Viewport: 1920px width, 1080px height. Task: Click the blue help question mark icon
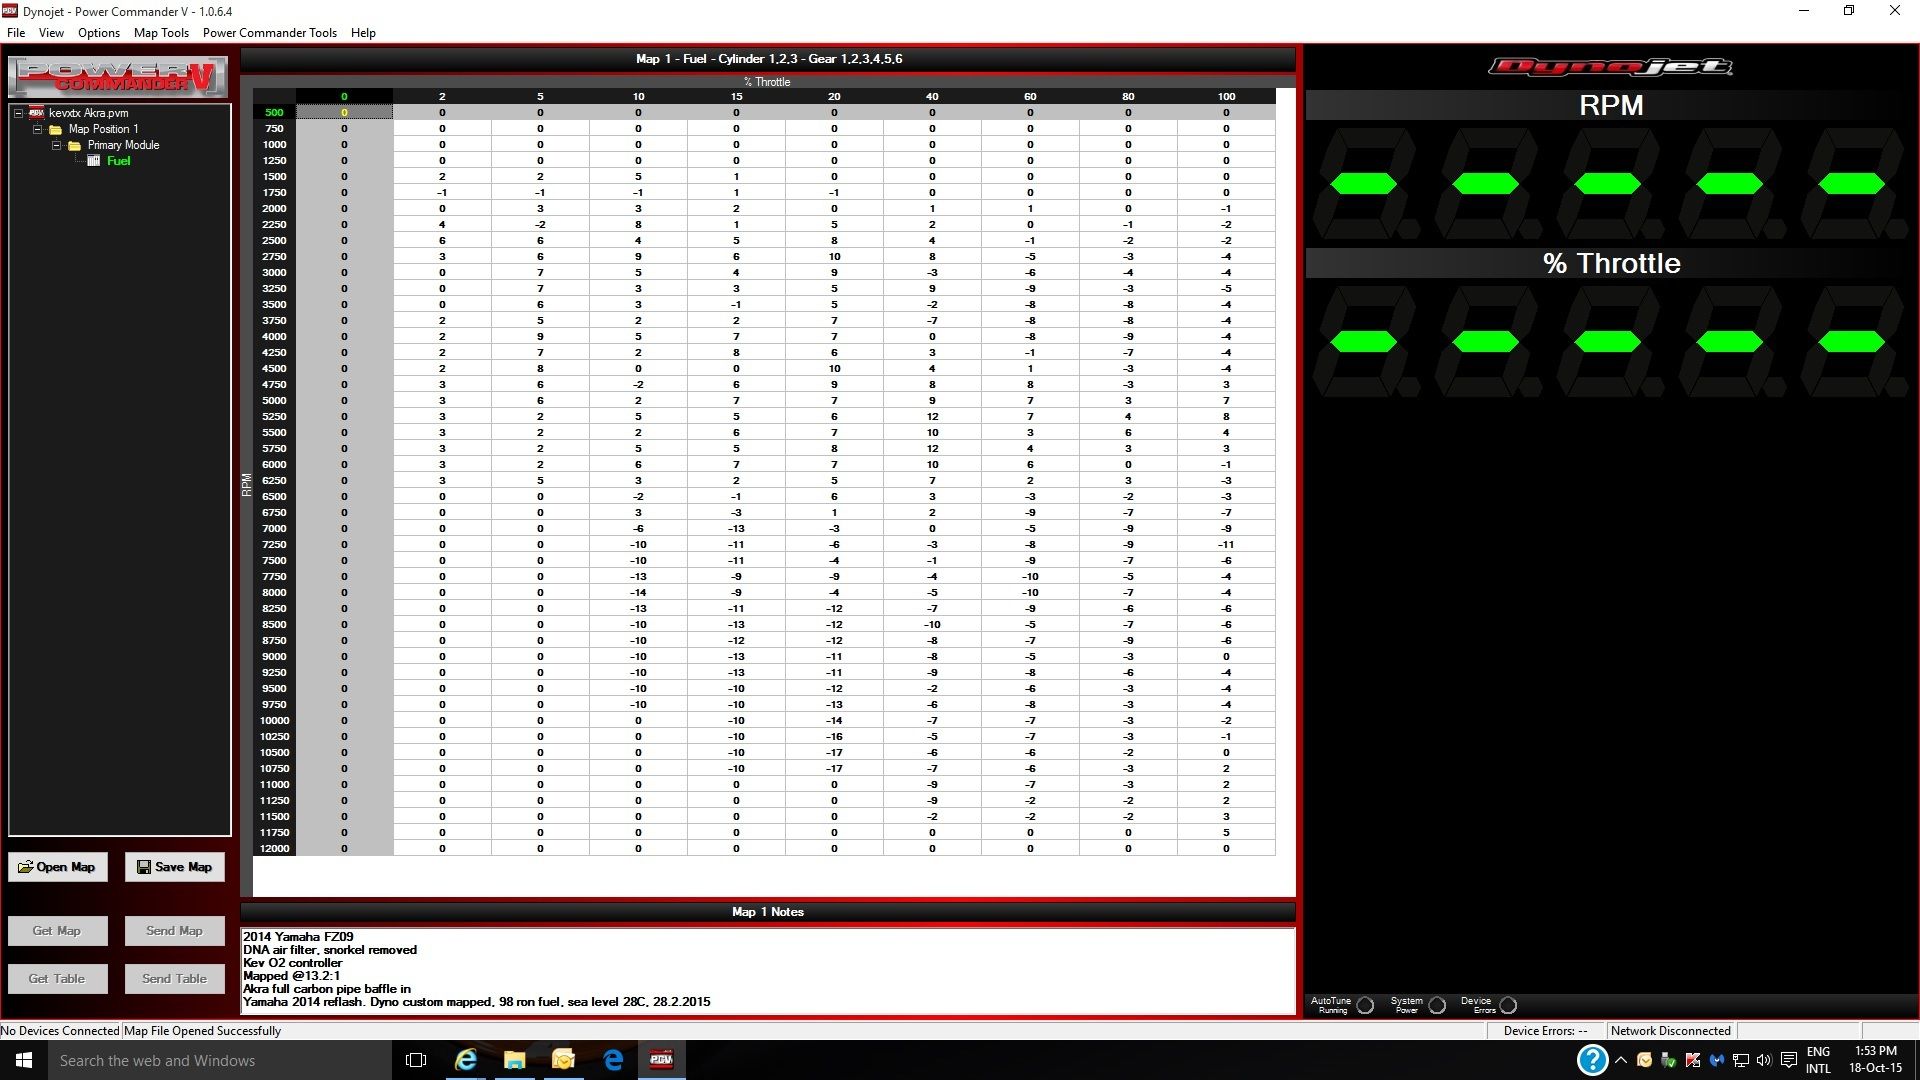click(x=1592, y=1060)
